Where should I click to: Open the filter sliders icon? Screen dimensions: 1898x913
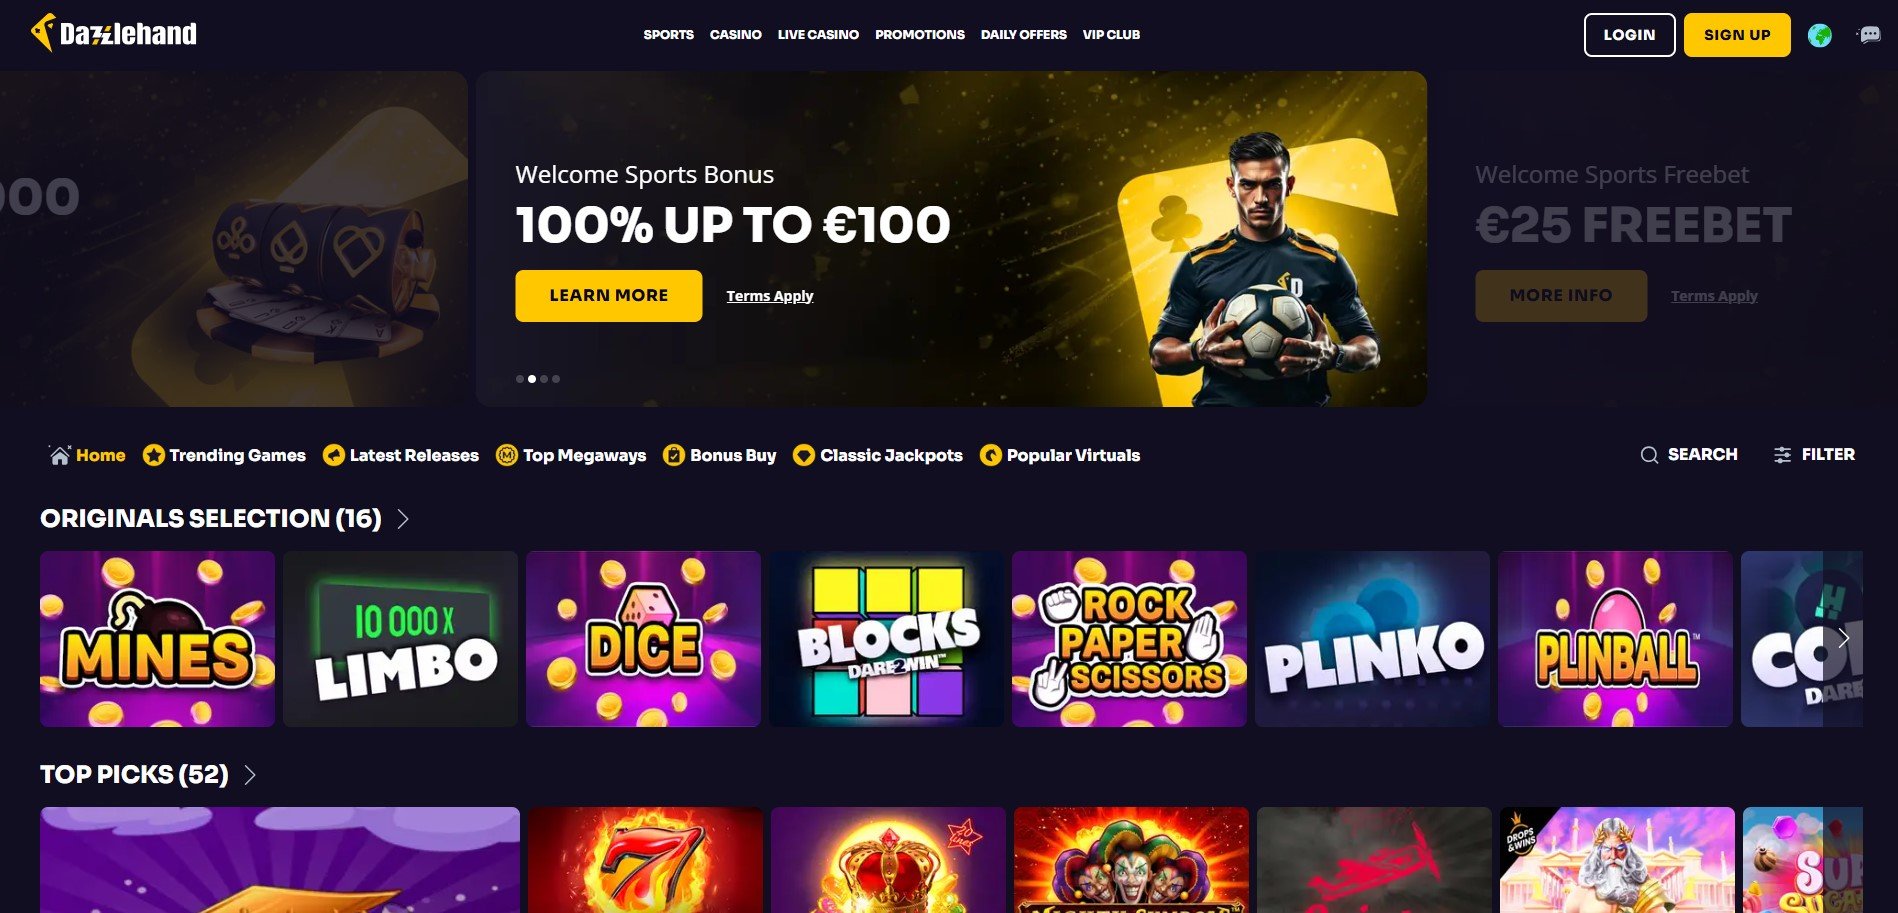(x=1782, y=455)
